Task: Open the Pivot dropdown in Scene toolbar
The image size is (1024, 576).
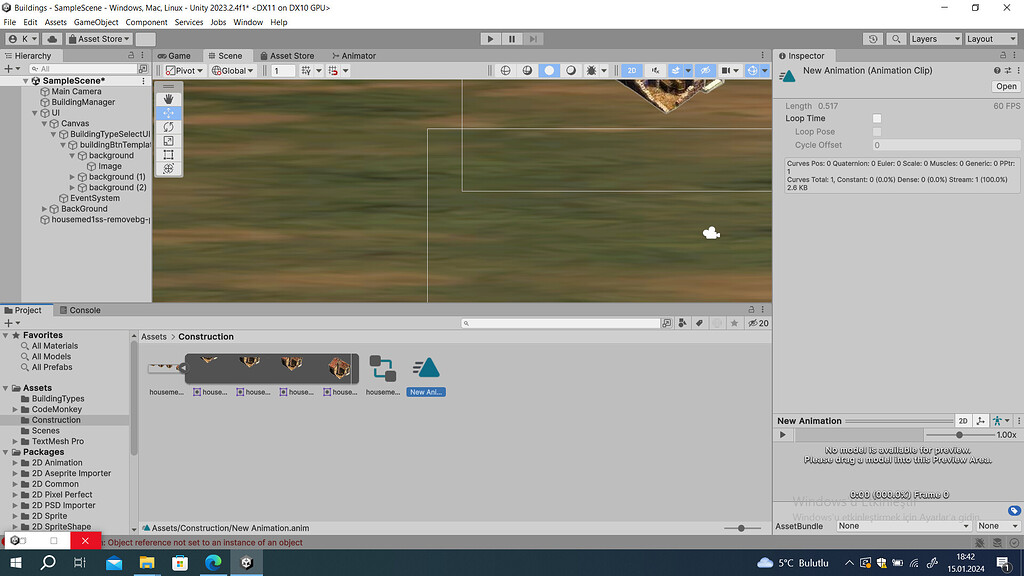Action: click(x=185, y=70)
